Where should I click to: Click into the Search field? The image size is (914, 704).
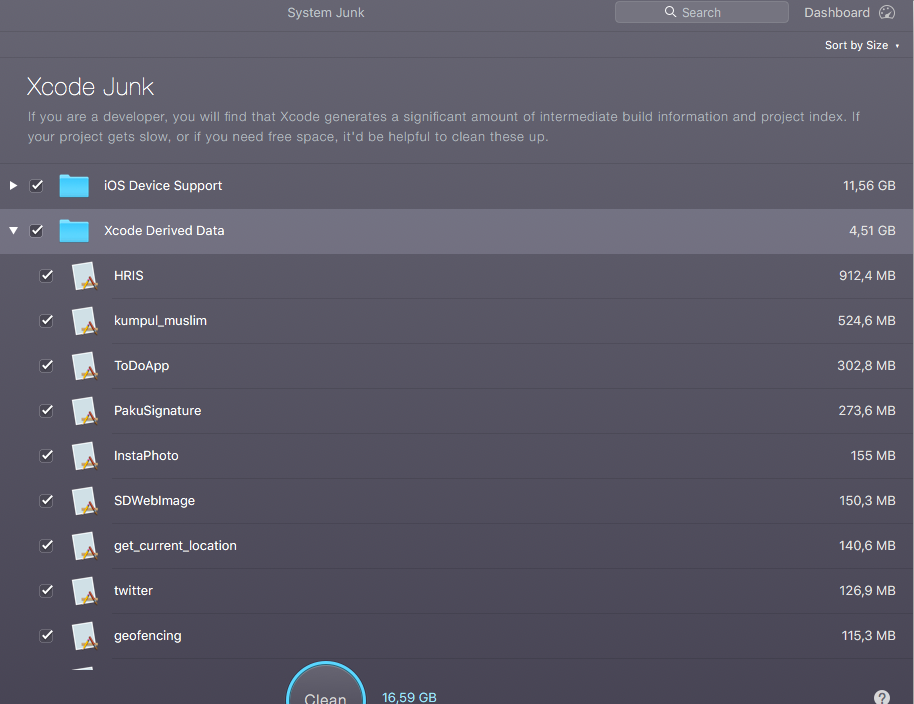pyautogui.click(x=702, y=12)
